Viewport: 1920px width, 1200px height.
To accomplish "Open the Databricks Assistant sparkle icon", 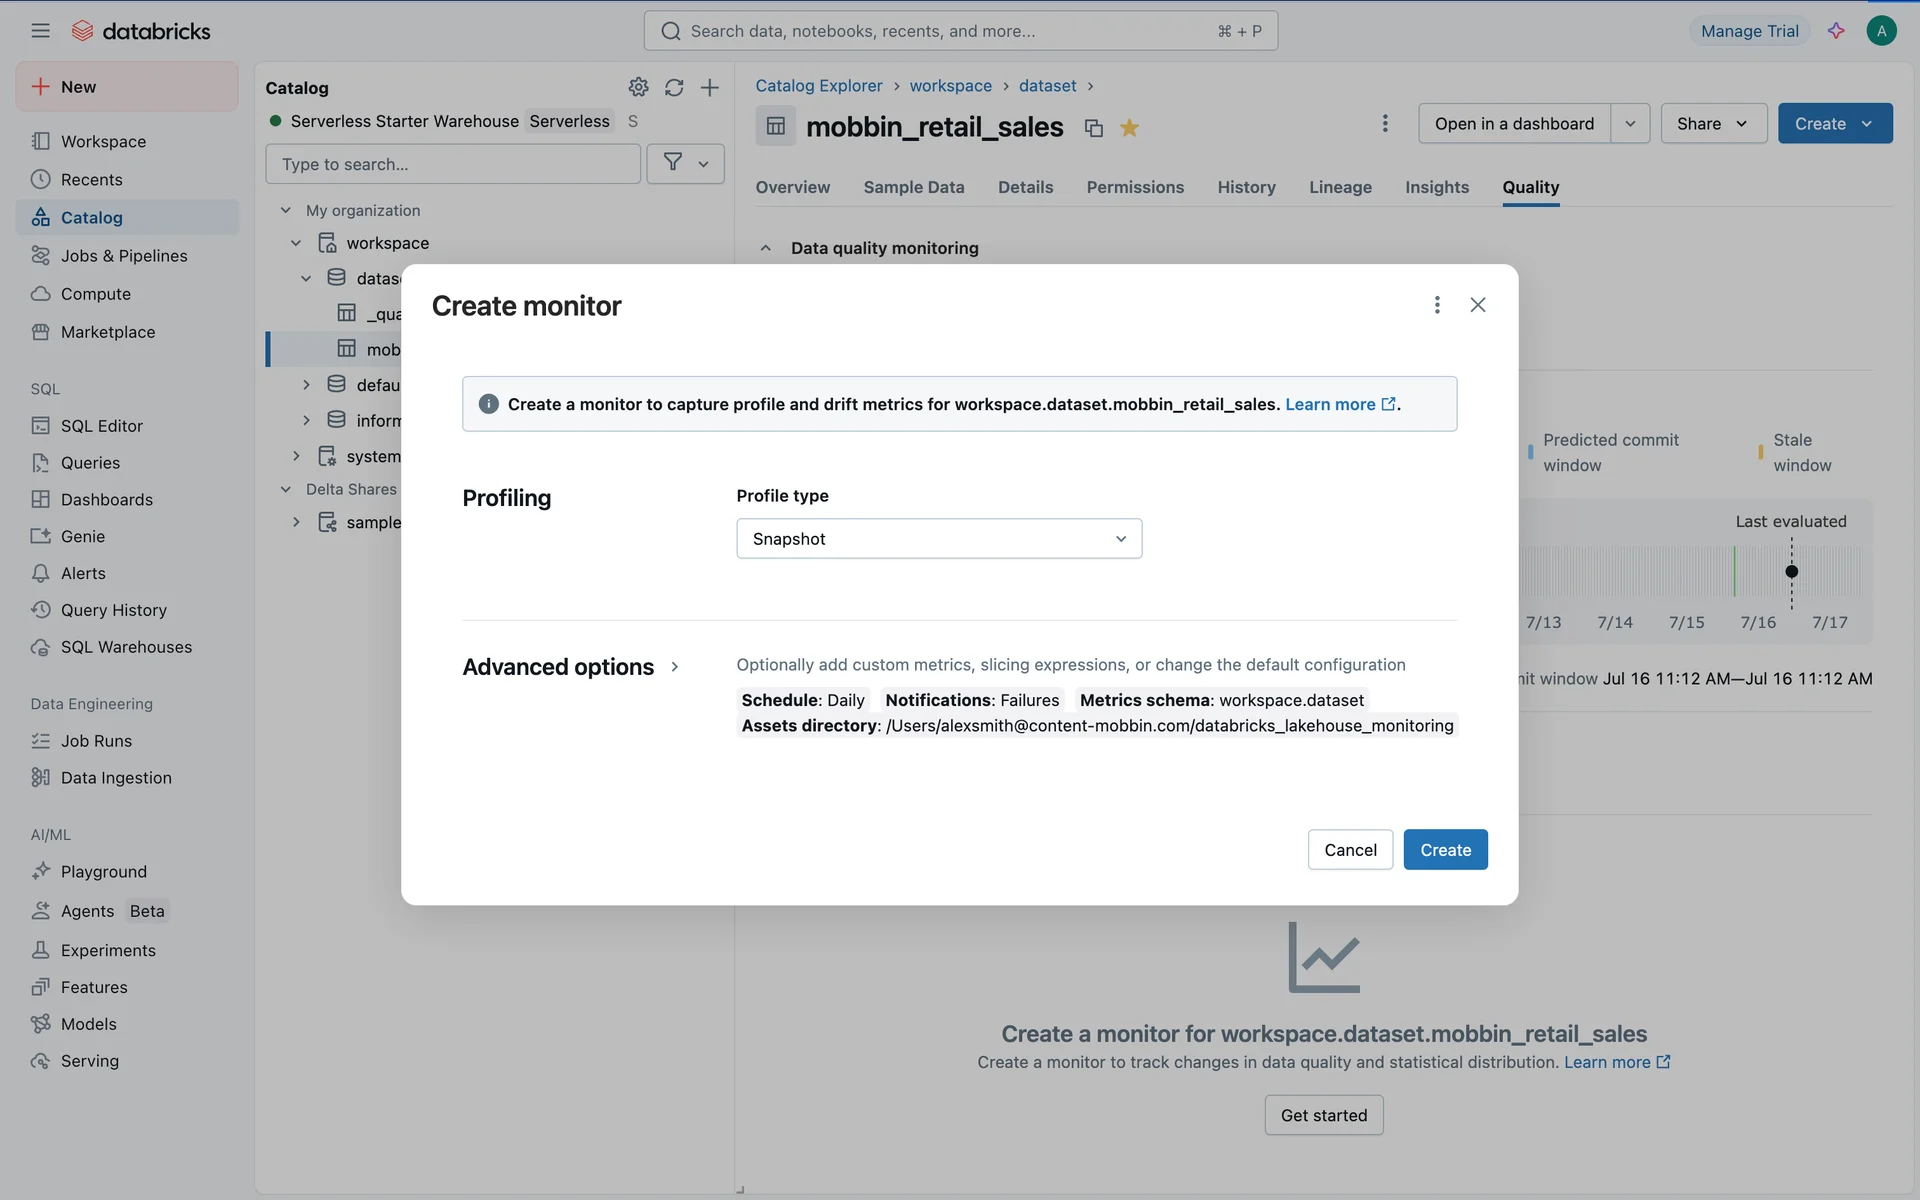I will click(x=1836, y=31).
